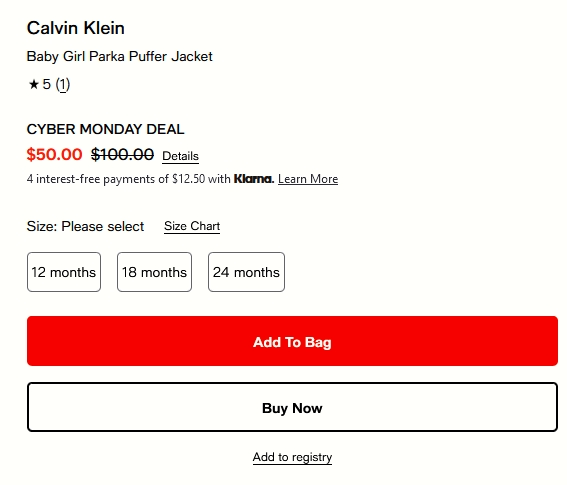
Task: Open the review count (1) link
Action: [63, 85]
